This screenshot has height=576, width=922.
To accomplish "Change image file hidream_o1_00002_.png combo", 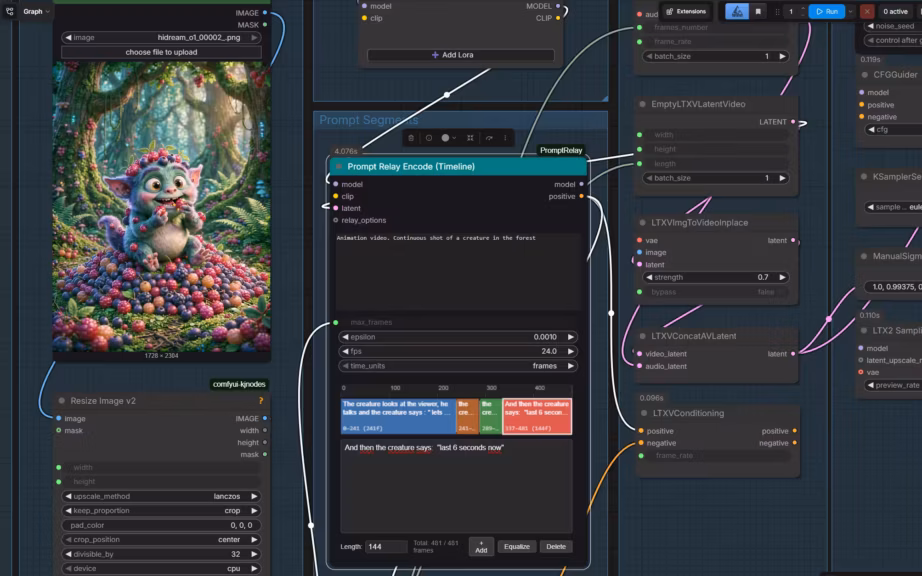I will 161,38.
